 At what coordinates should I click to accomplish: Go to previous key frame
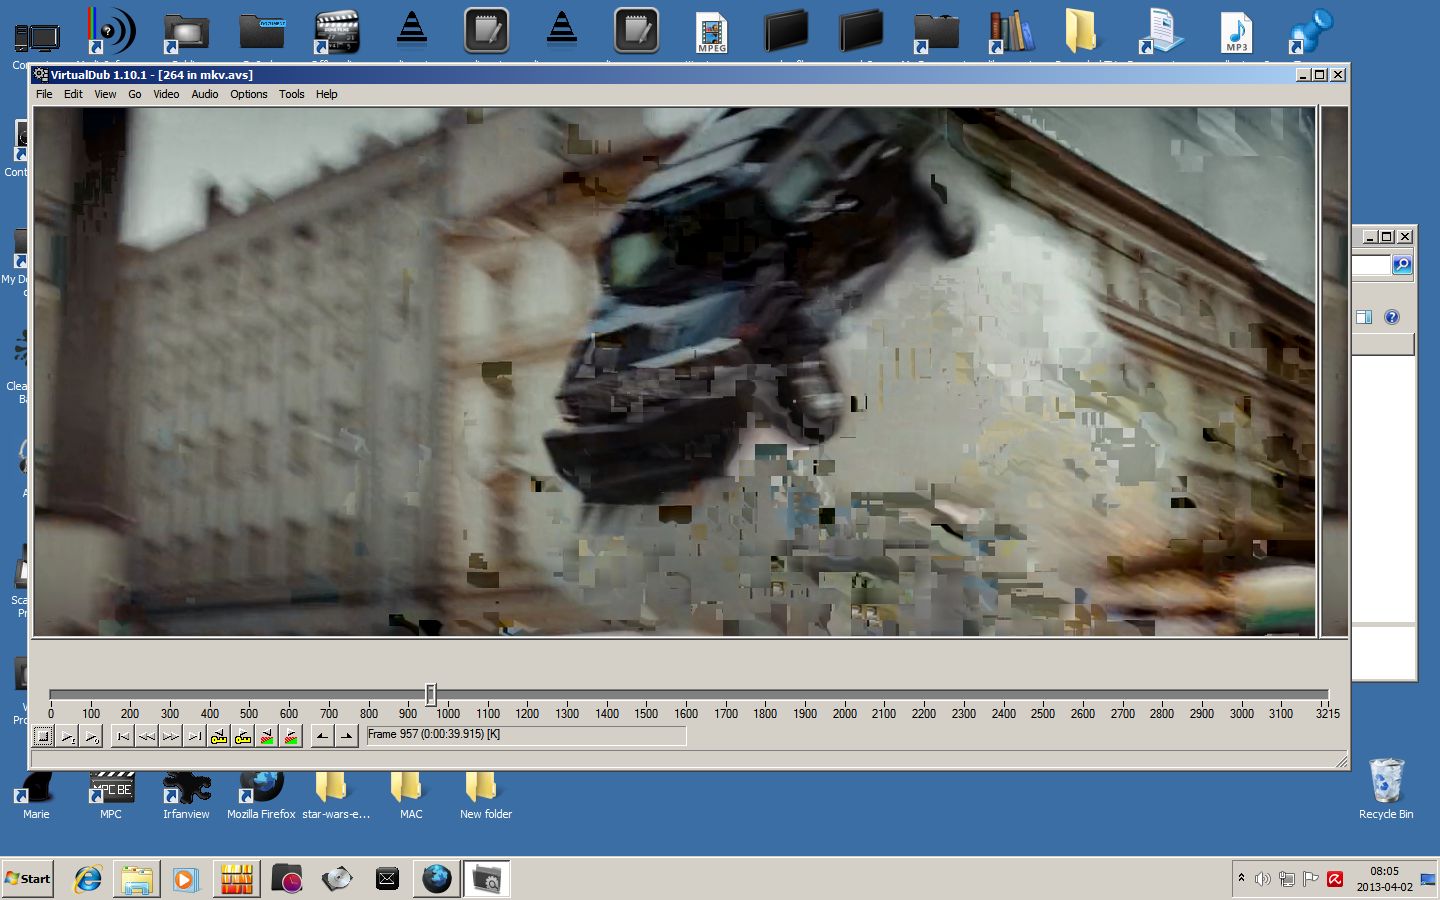(219, 737)
